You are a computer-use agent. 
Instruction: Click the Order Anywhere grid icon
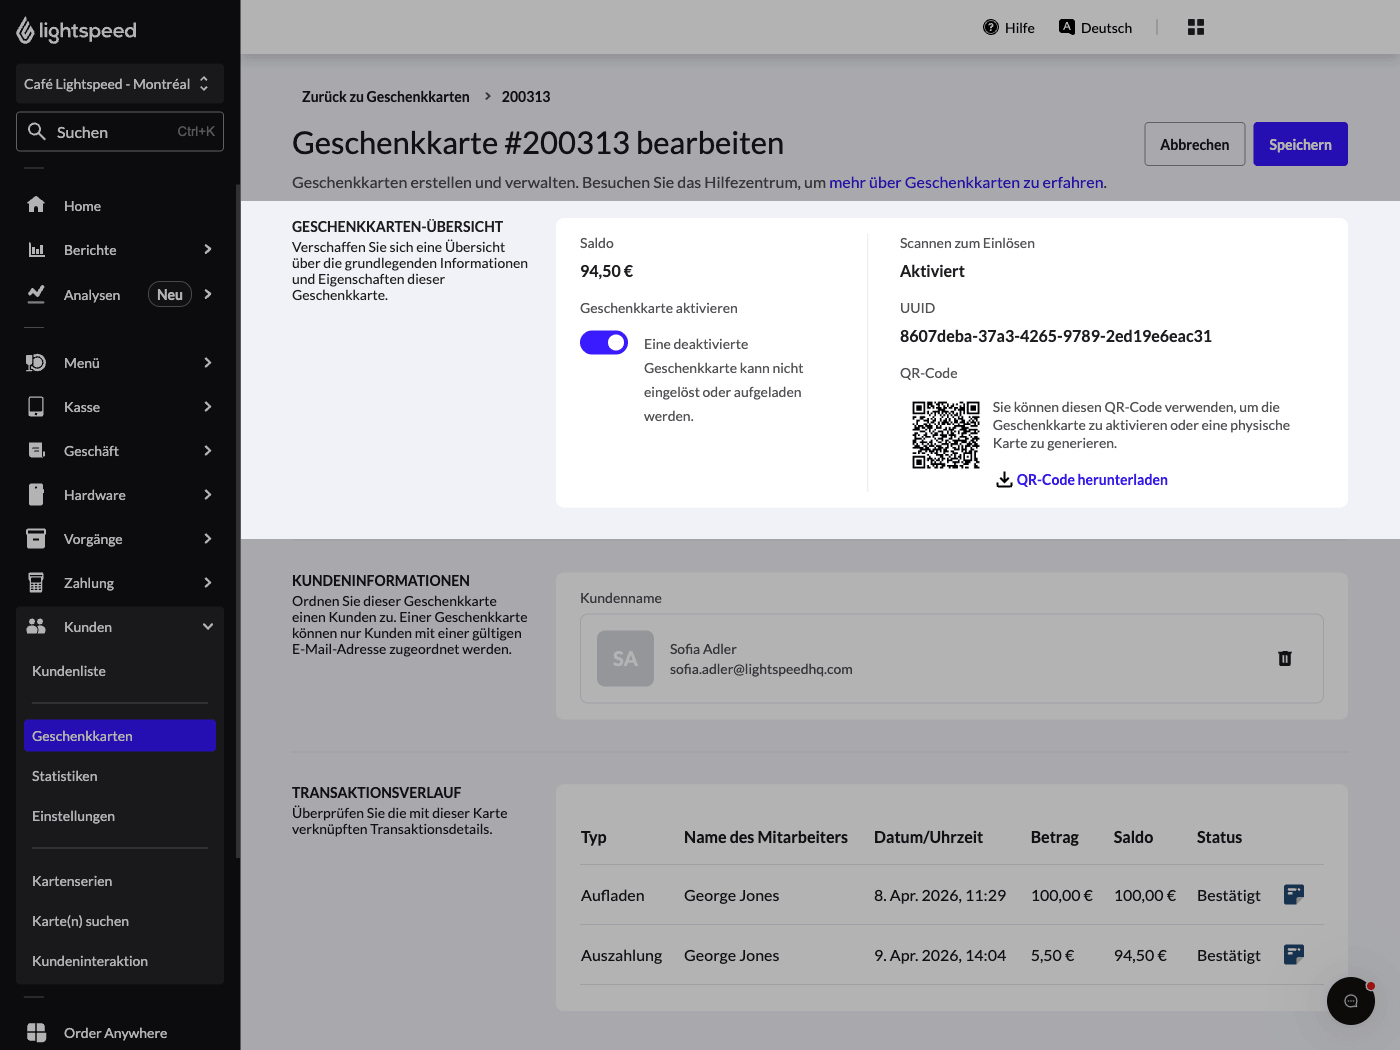(x=36, y=1033)
